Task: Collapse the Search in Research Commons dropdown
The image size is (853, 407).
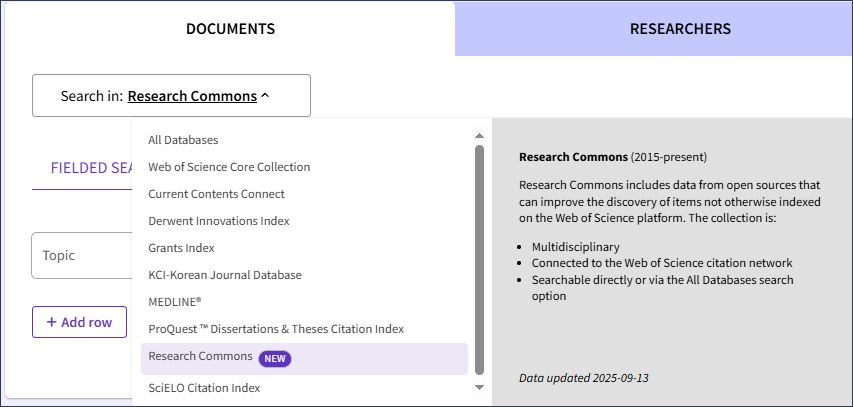Action: pyautogui.click(x=171, y=96)
